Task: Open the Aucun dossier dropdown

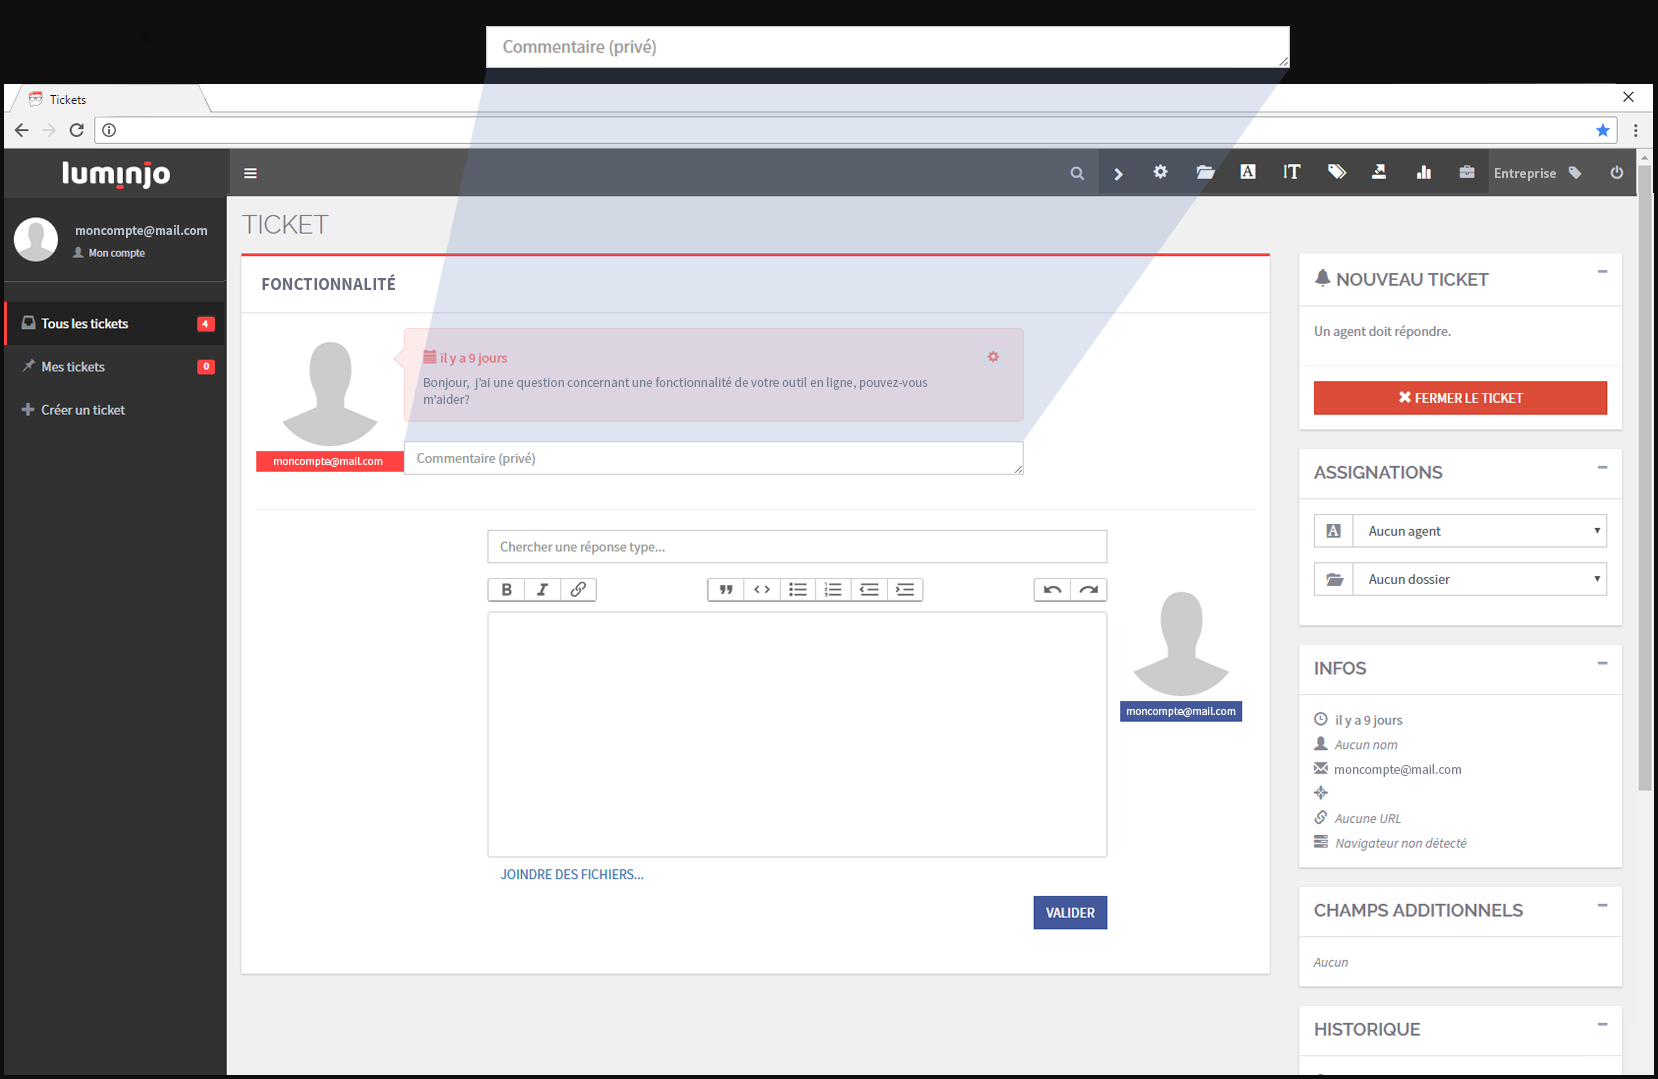Action: pyautogui.click(x=1480, y=579)
